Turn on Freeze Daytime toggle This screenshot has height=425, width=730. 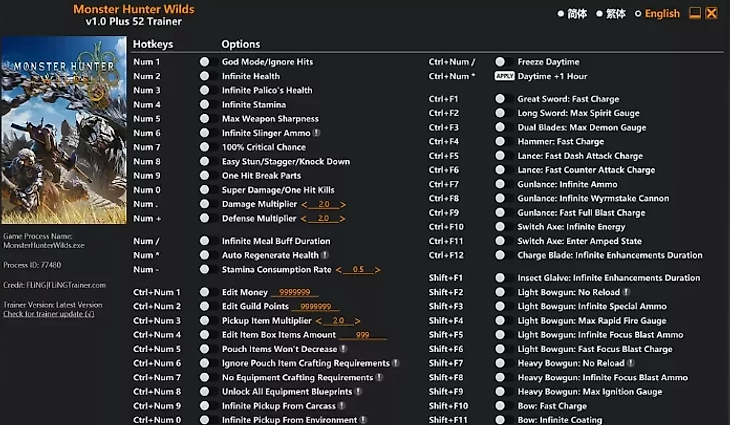tap(500, 62)
